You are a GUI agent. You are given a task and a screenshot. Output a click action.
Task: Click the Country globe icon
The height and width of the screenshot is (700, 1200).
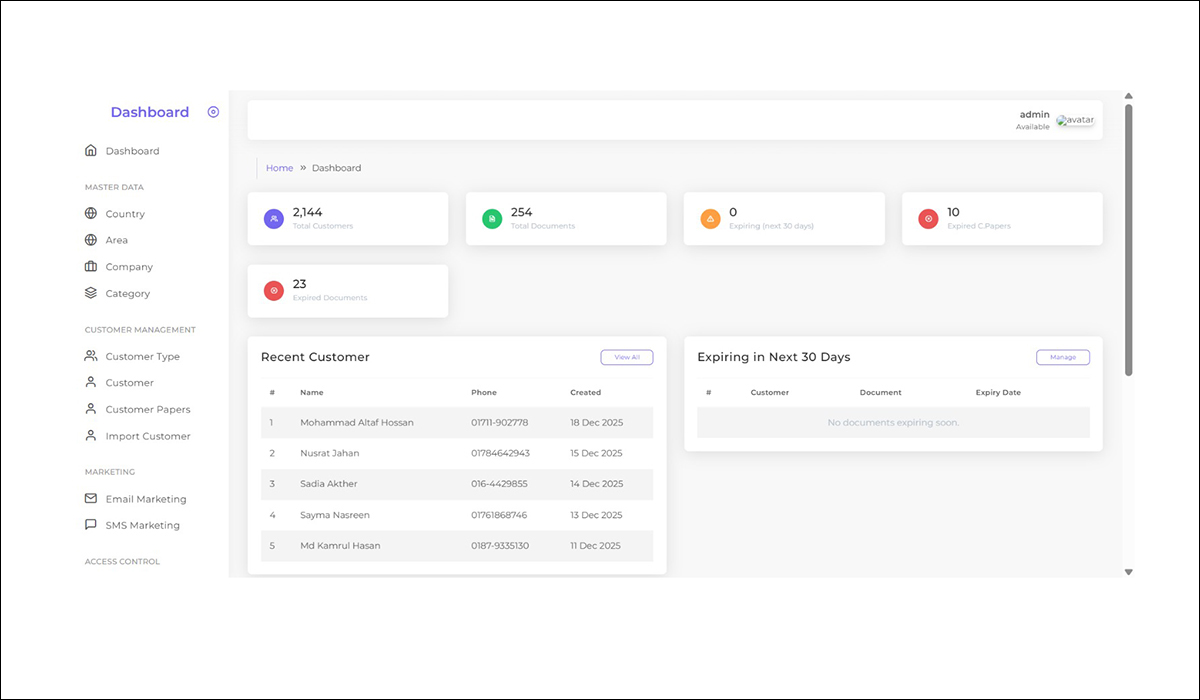pyautogui.click(x=91, y=214)
